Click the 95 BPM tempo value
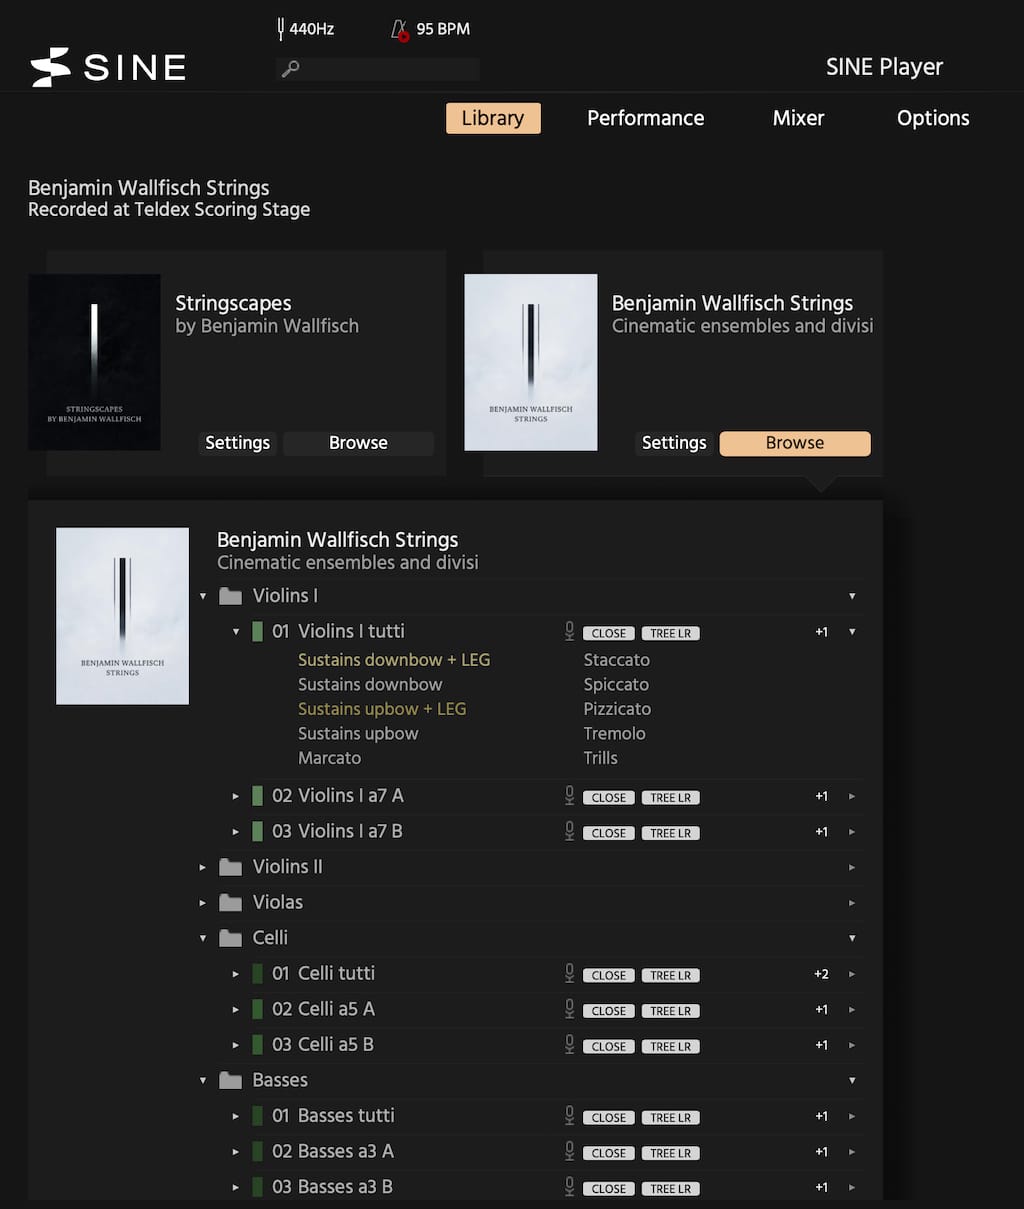This screenshot has width=1024, height=1209. [443, 29]
